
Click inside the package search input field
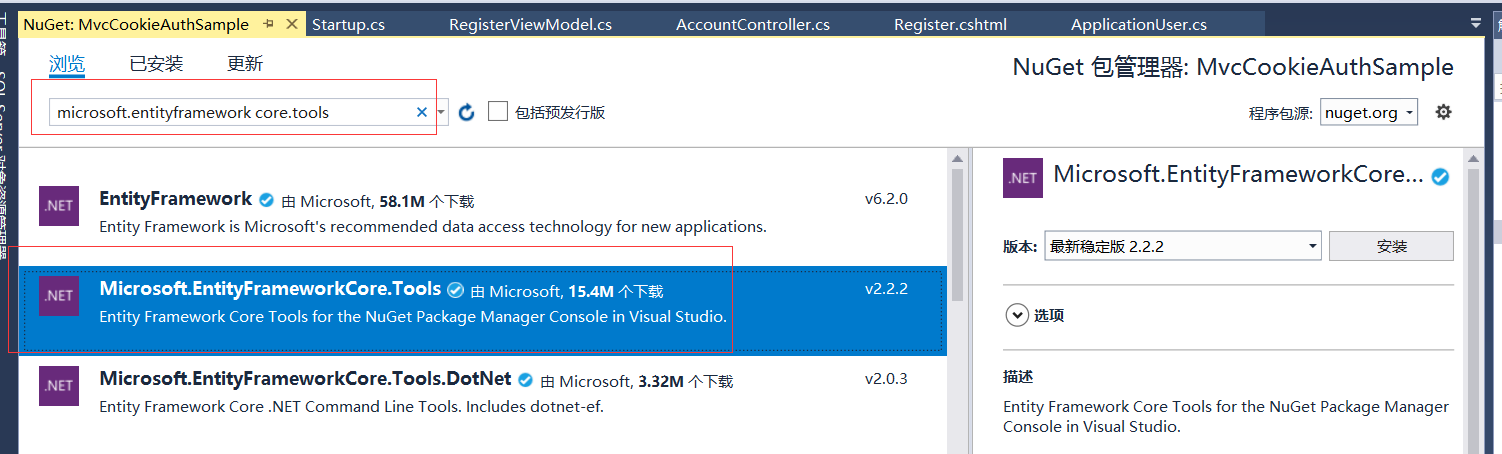[233, 112]
